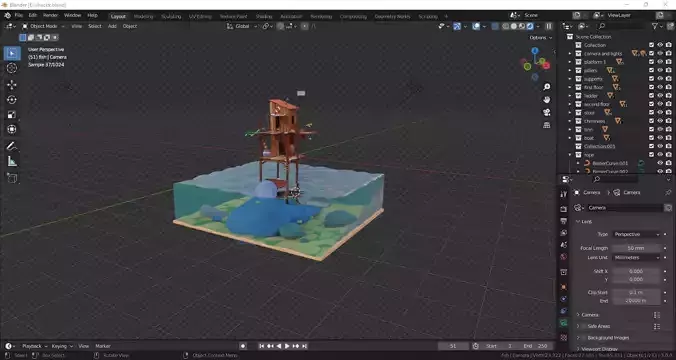
Task: Click the Shift X value field
Action: tap(636, 272)
